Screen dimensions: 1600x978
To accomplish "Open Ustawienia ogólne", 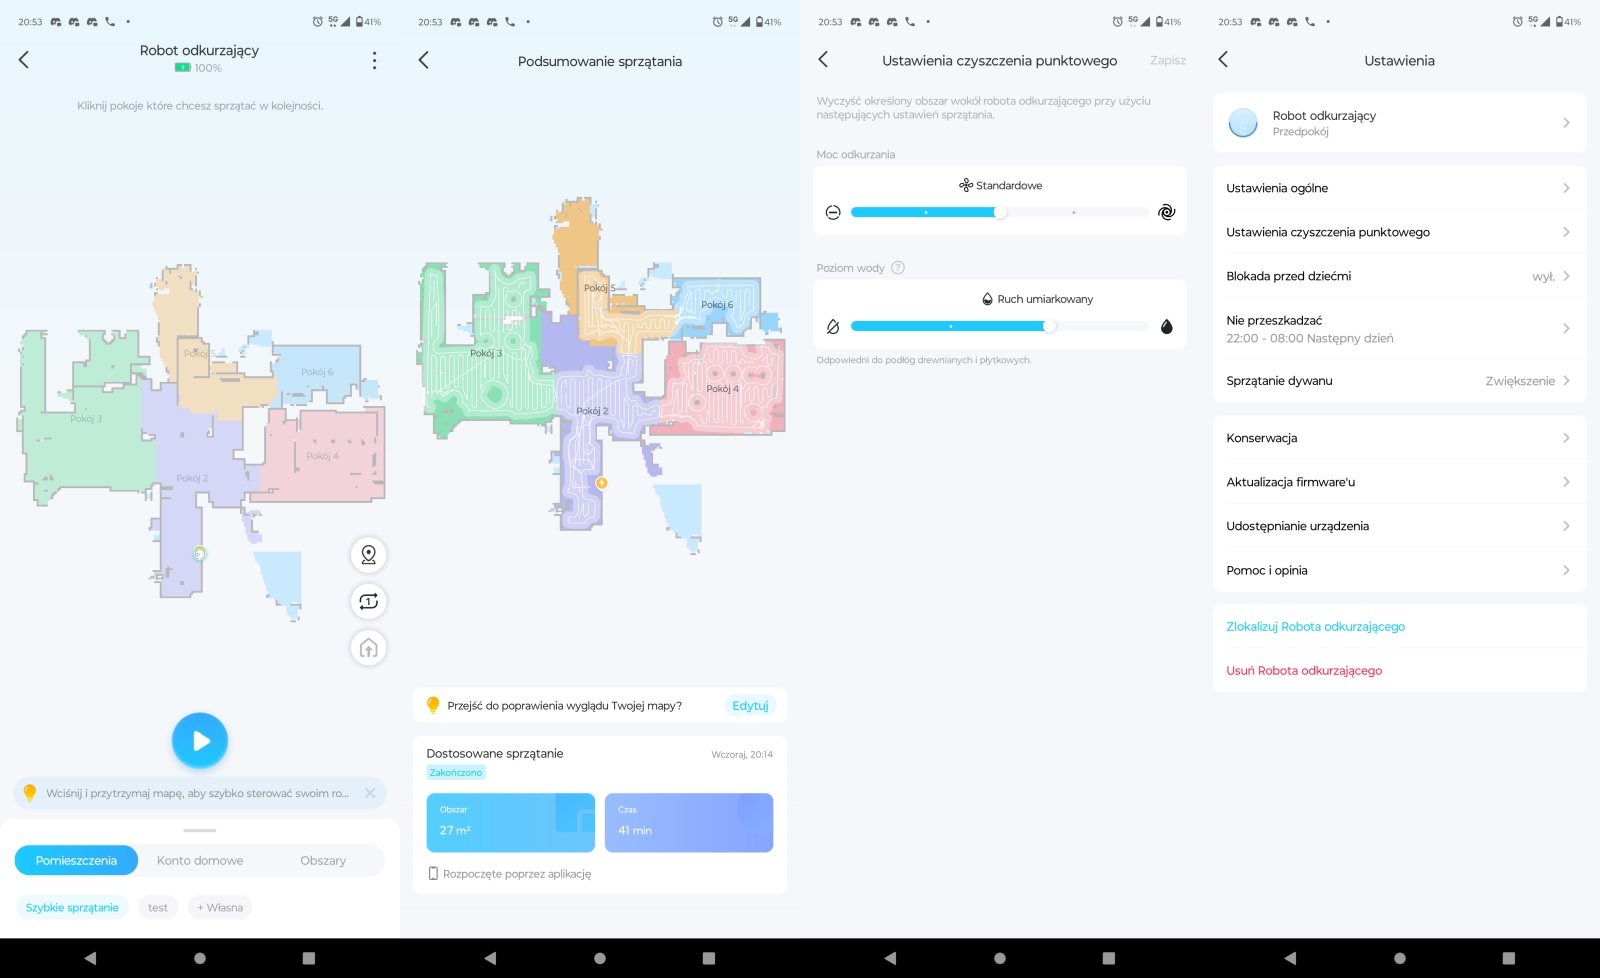I will (x=1399, y=188).
